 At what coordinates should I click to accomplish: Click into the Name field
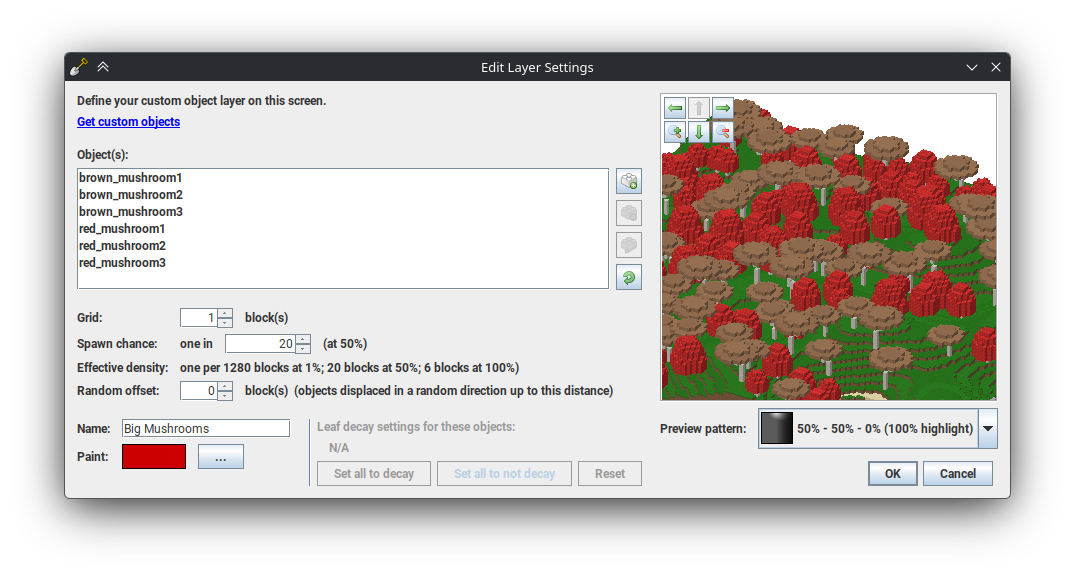(x=206, y=428)
